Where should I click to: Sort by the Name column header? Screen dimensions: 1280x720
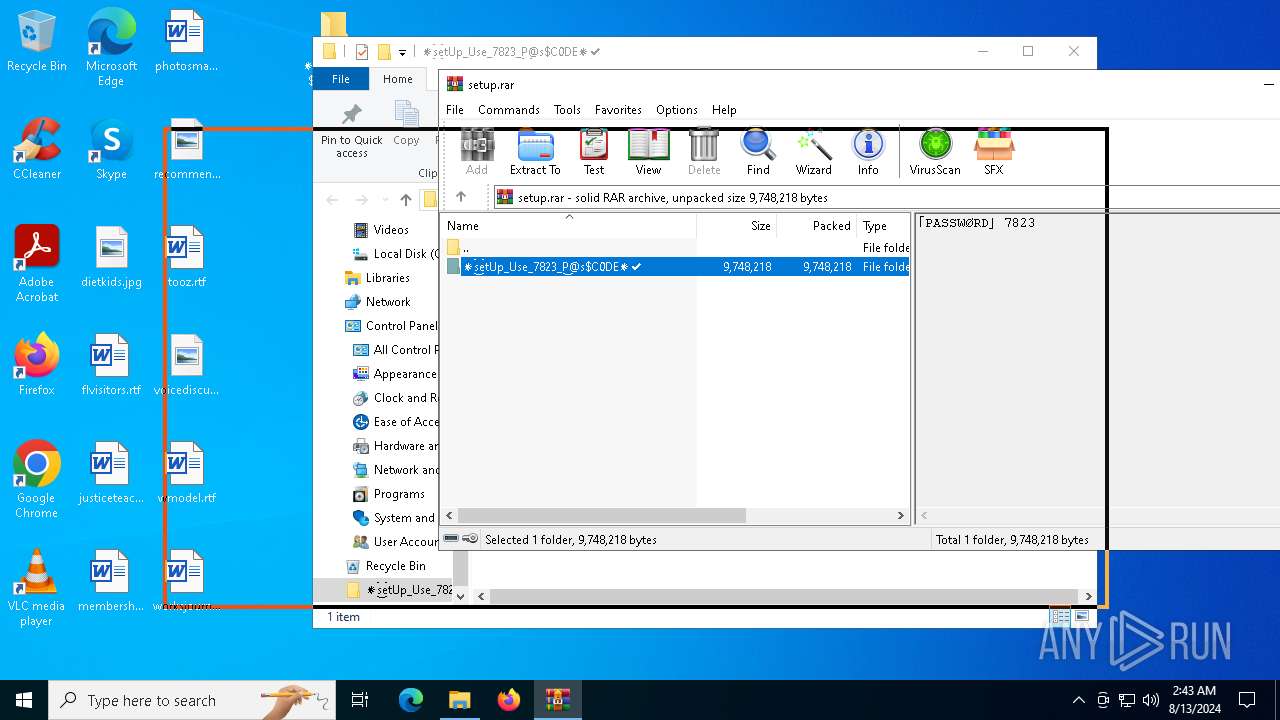(569, 226)
